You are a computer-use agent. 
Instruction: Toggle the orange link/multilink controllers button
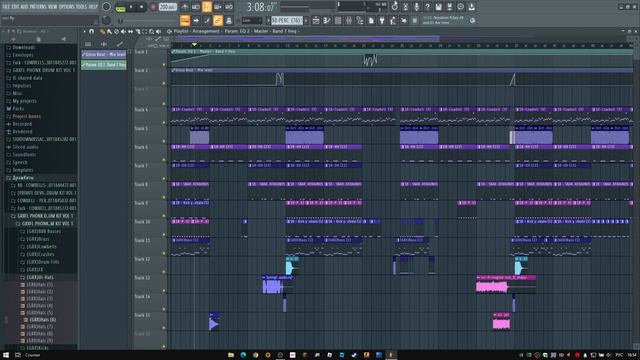(218, 20)
